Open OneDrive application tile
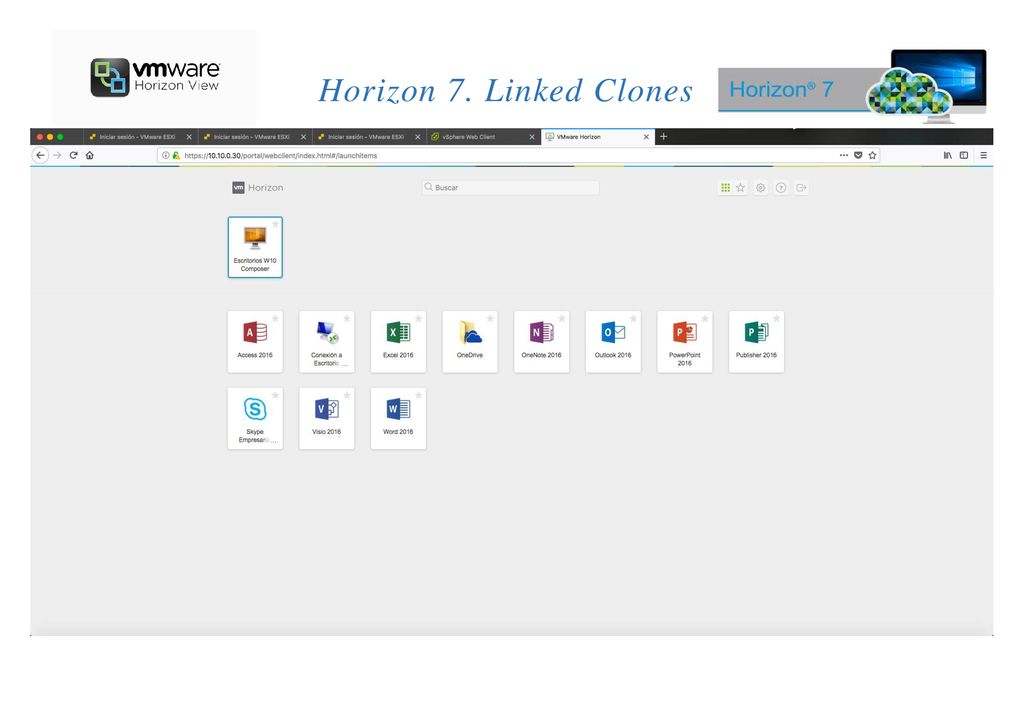 click(470, 341)
